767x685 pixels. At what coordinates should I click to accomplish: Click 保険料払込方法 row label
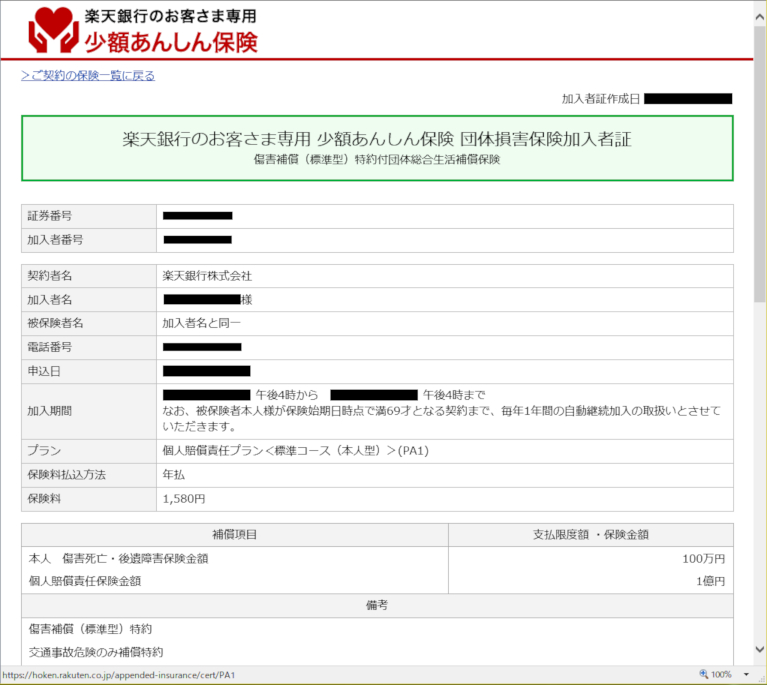67,475
